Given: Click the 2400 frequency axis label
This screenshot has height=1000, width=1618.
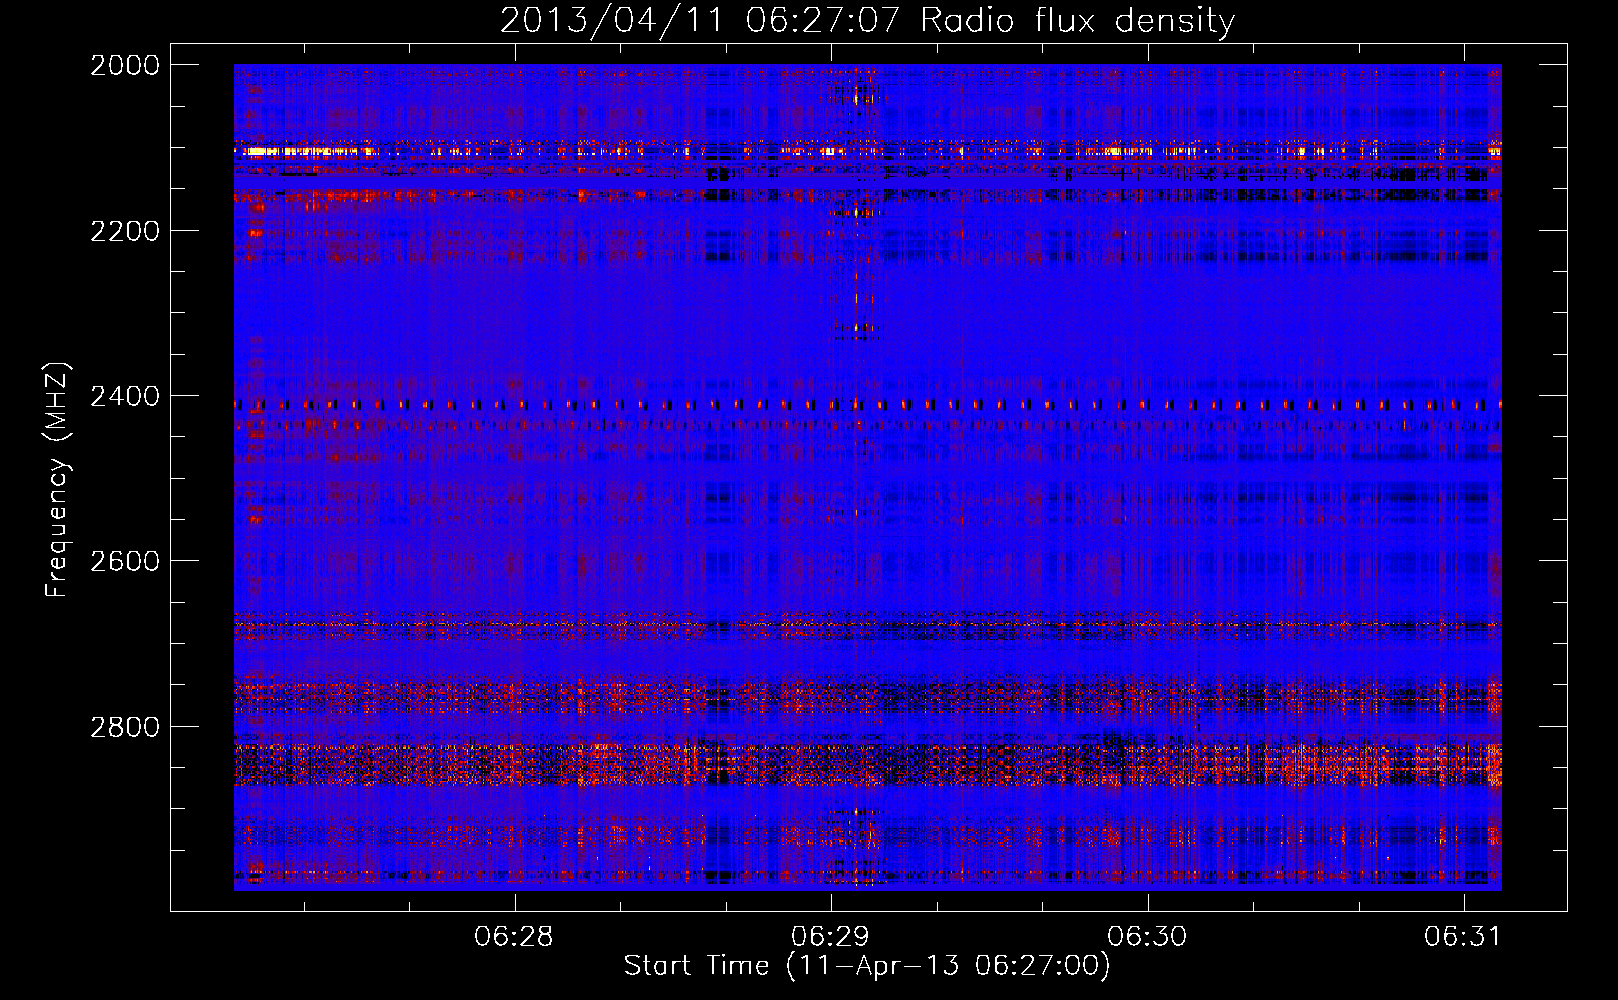Looking at the screenshot, I should 125,397.
